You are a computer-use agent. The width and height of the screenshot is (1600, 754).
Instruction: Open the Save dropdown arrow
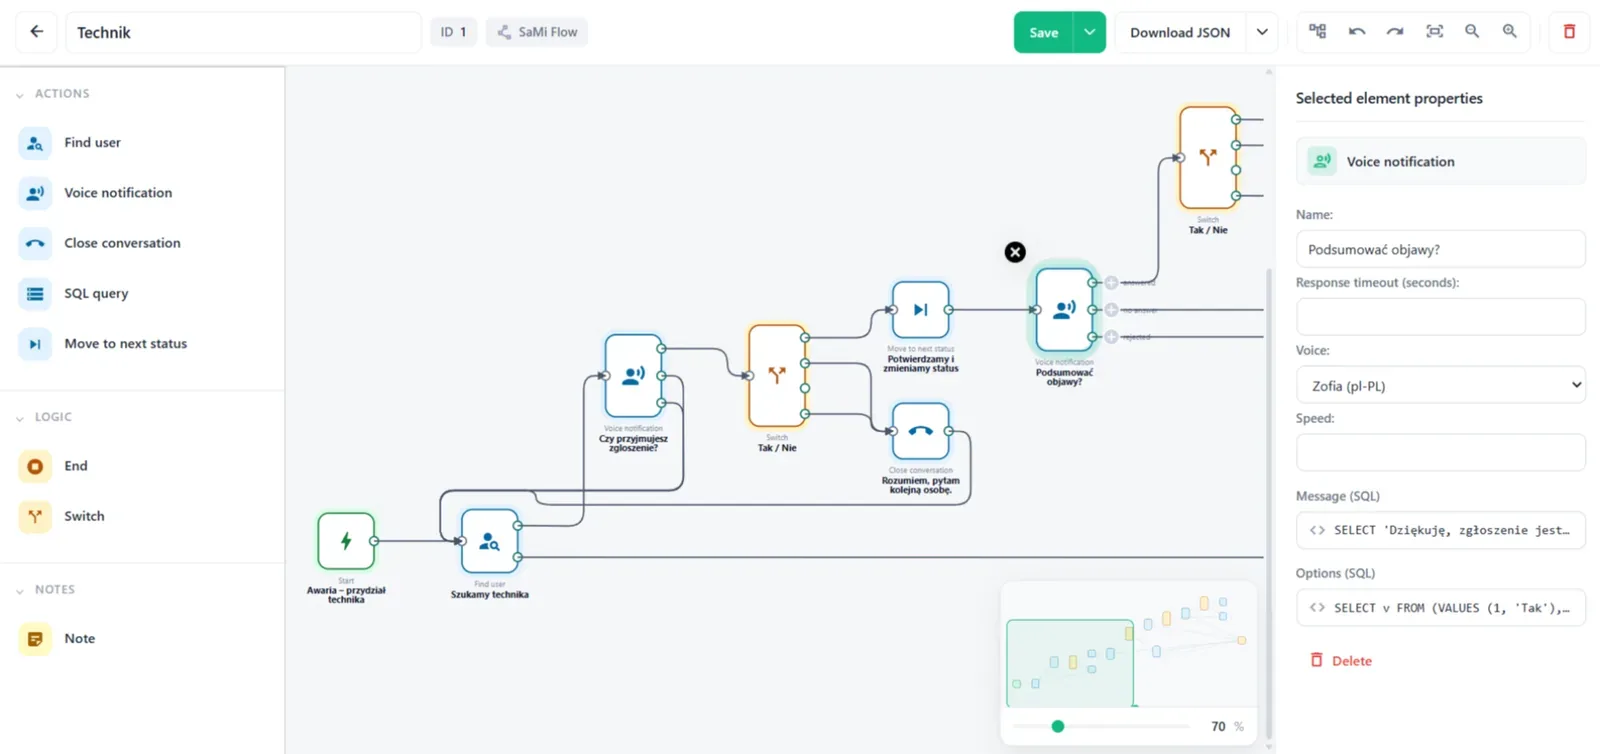click(x=1089, y=32)
